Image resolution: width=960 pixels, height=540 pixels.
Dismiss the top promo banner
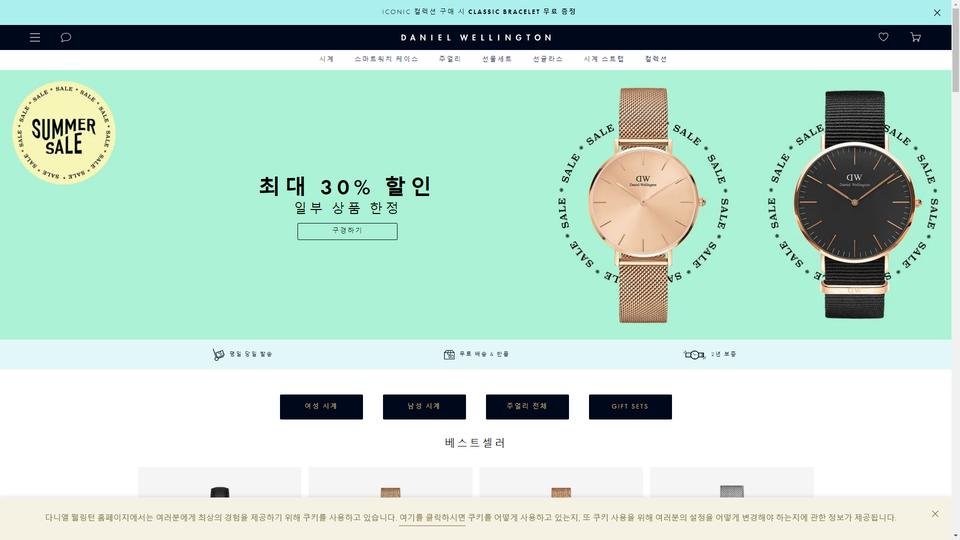pos(937,12)
